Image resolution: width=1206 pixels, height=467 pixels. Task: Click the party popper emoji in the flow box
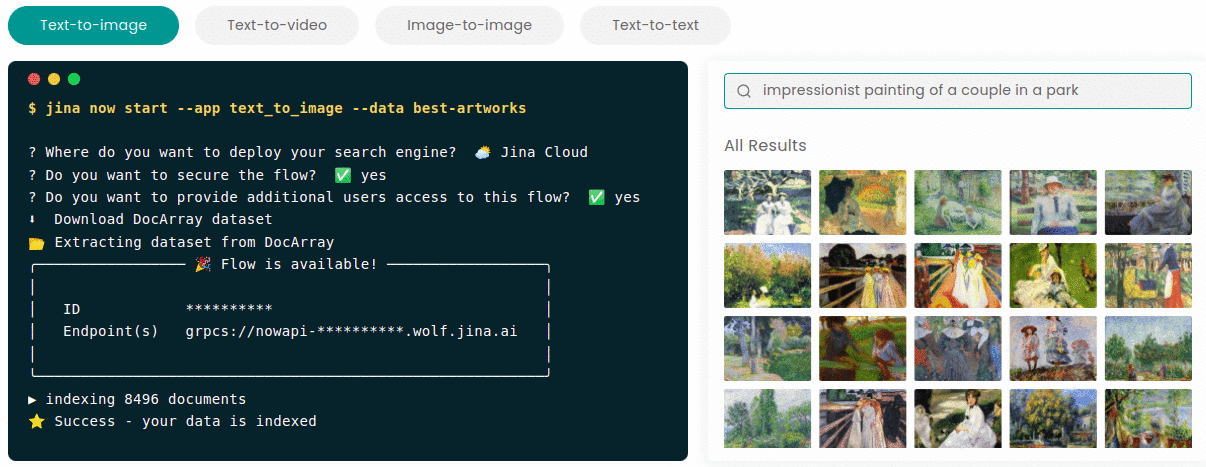point(203,264)
